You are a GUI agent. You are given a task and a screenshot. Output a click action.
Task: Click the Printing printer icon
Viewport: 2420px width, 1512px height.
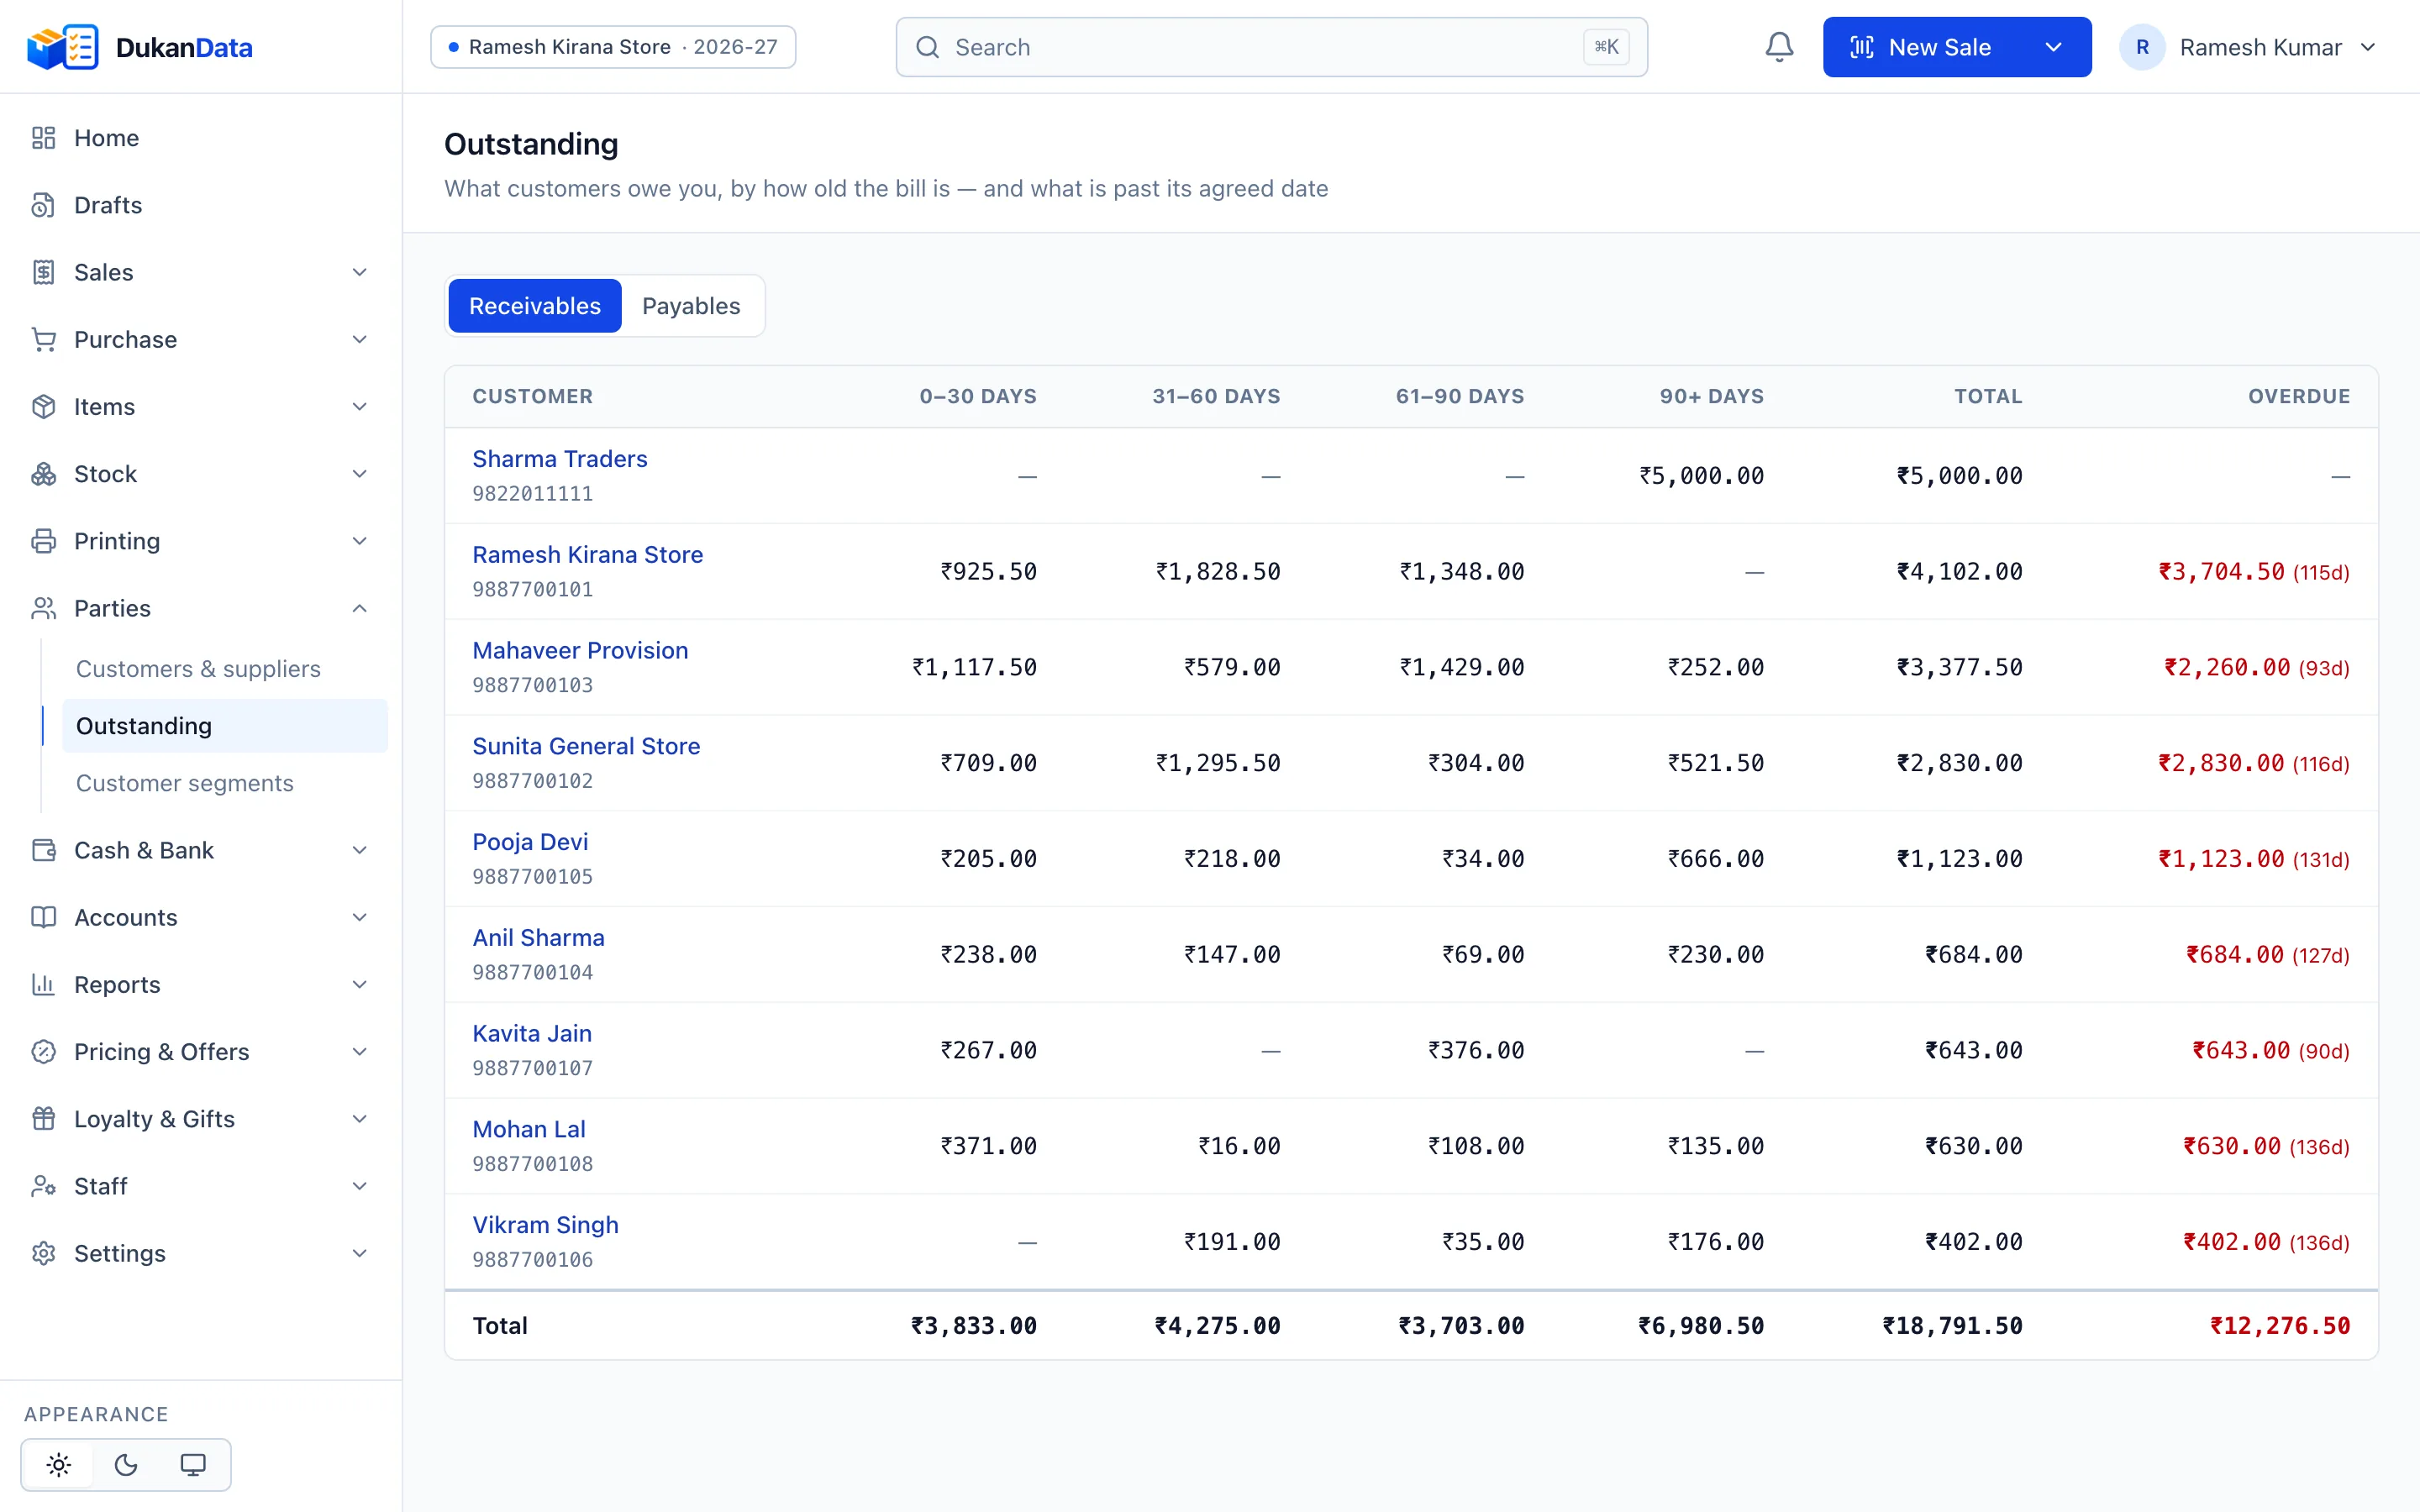tap(43, 541)
